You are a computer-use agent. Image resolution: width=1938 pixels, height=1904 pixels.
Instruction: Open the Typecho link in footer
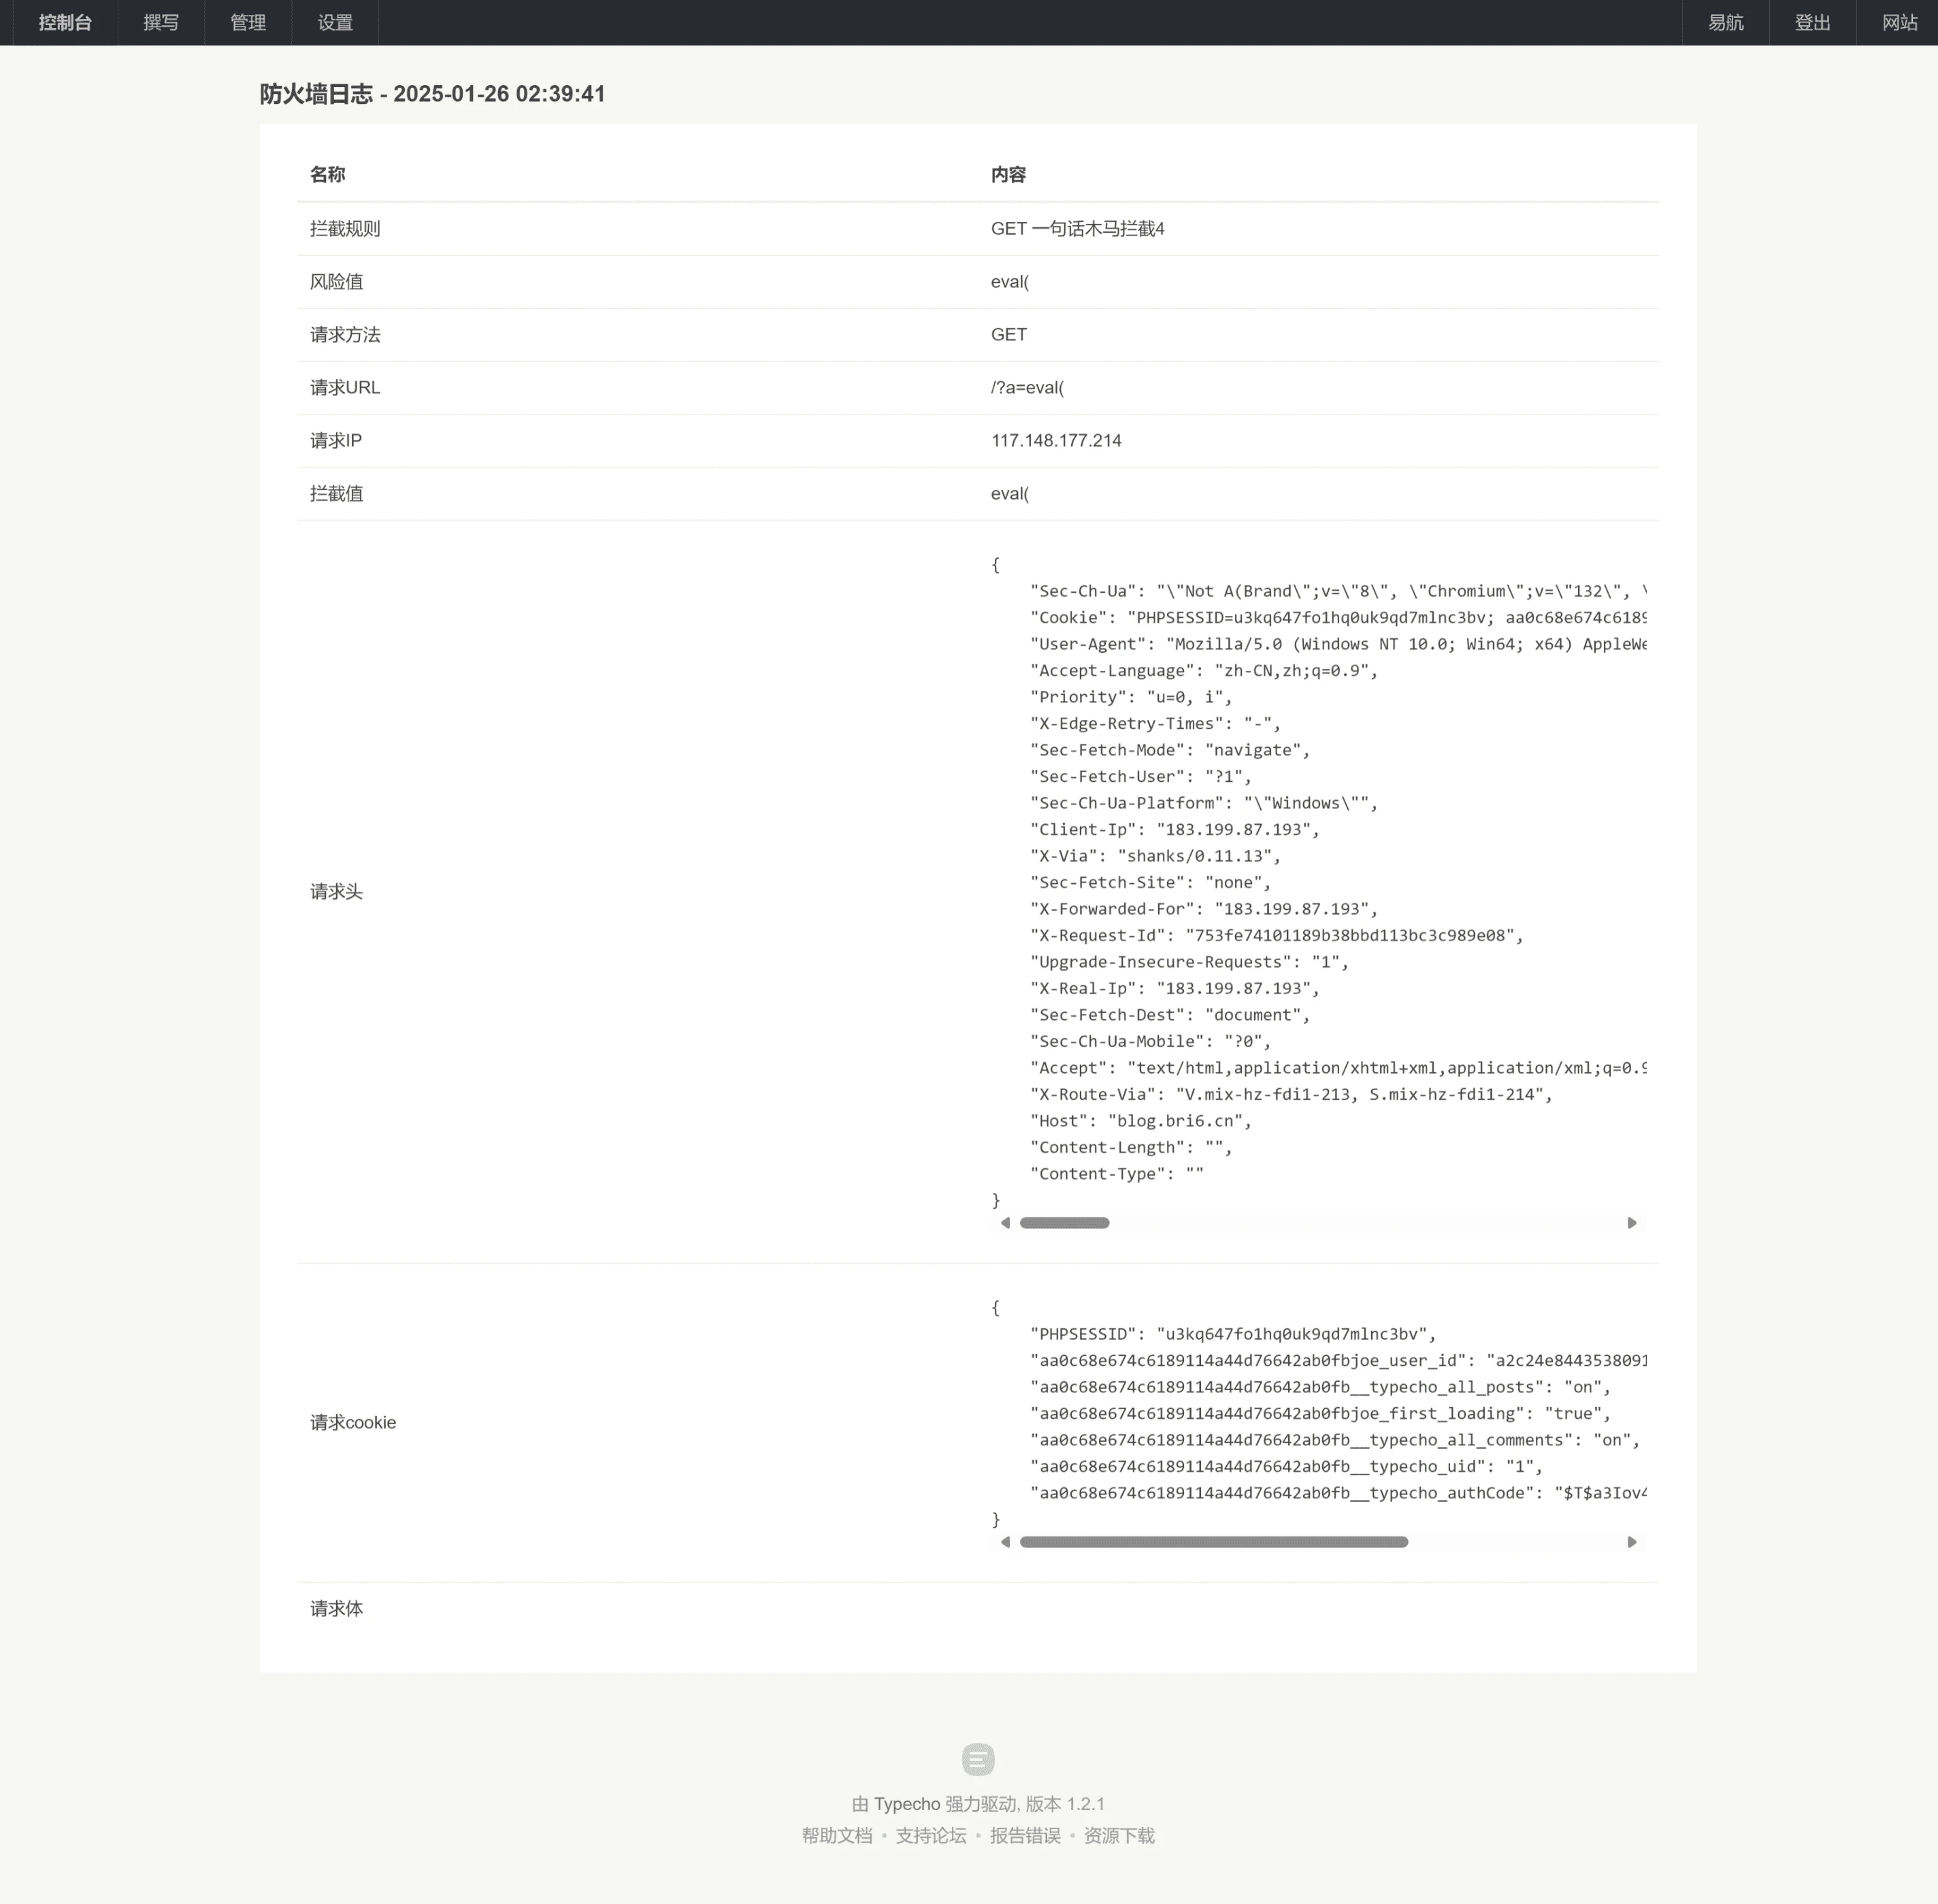[907, 1804]
